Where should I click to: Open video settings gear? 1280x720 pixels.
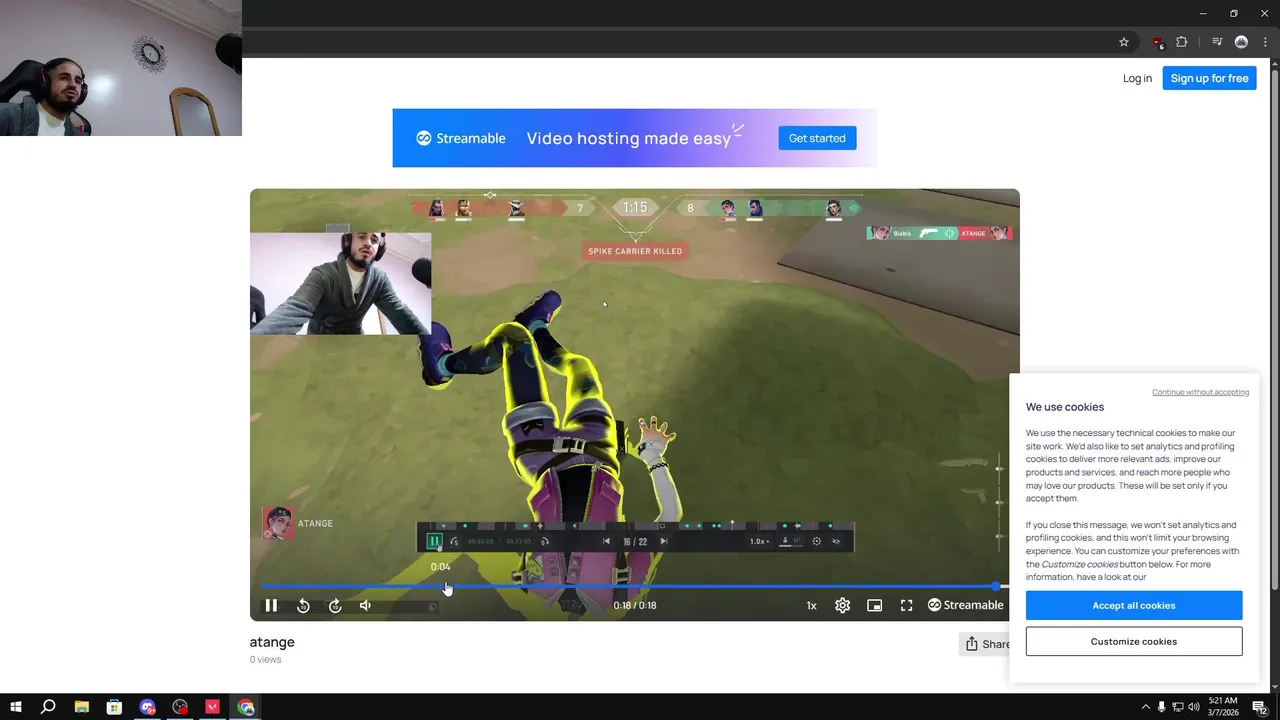tap(843, 605)
